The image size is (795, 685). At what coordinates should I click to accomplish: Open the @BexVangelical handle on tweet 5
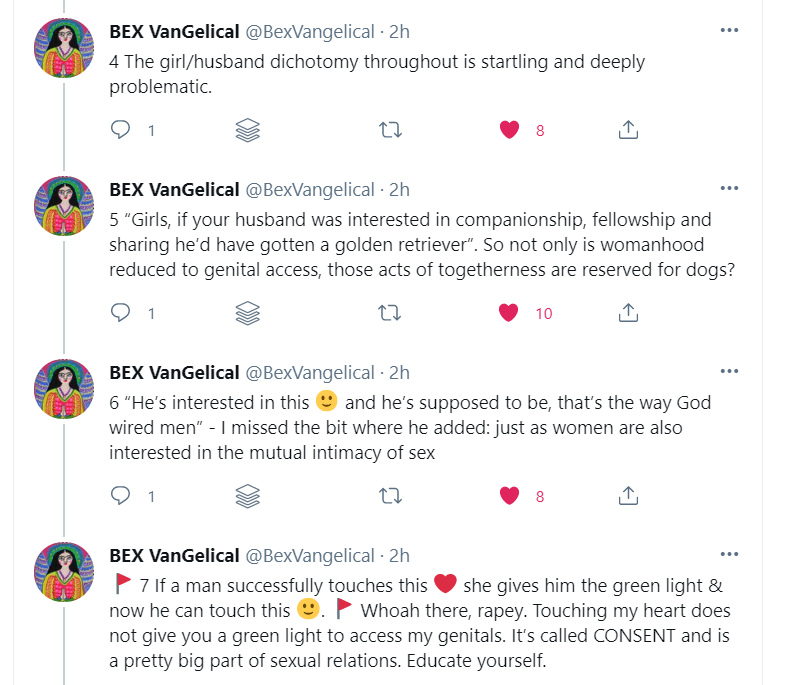[309, 189]
